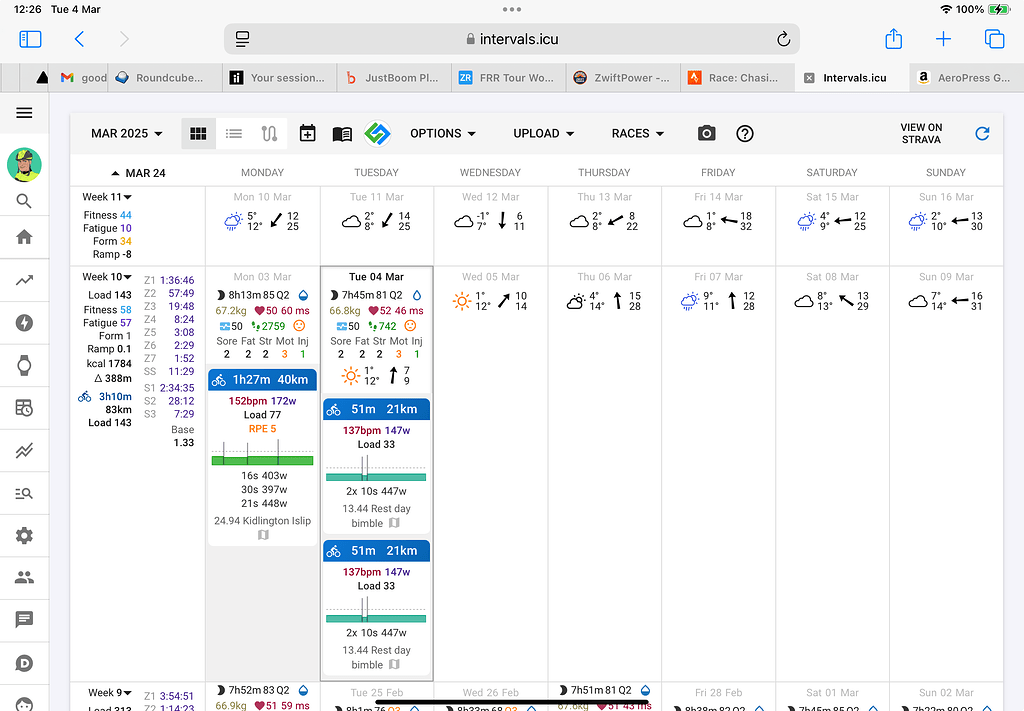Open the Kidlington Islip ride activity

click(x=261, y=520)
